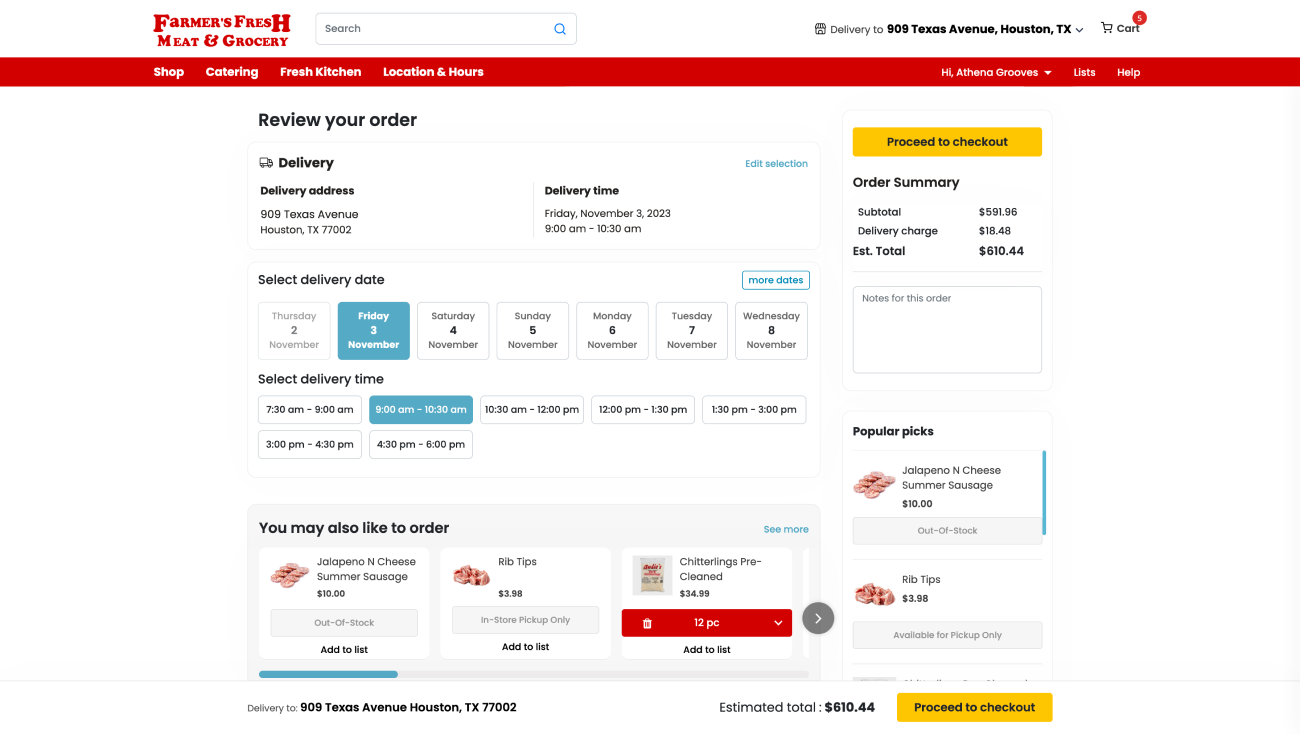This screenshot has width=1300, height=734.
Task: Click the top Proceed to checkout button
Action: click(947, 142)
